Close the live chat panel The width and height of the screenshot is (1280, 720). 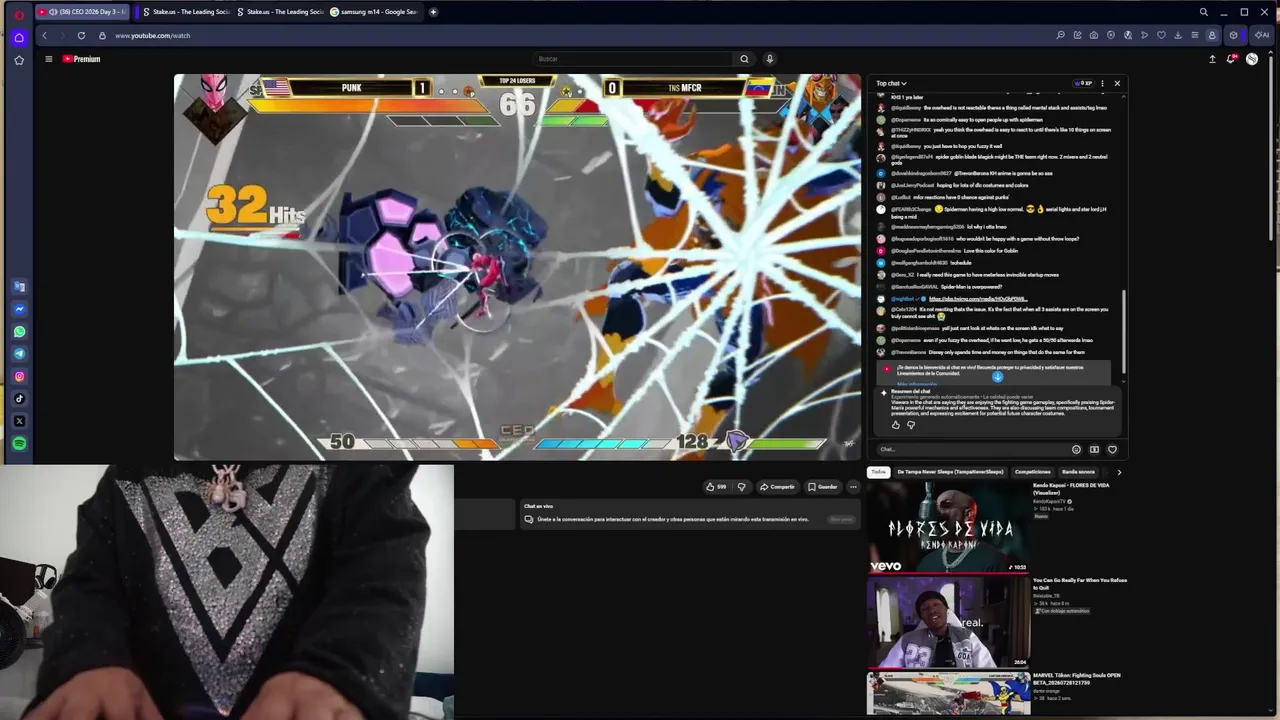point(1117,83)
